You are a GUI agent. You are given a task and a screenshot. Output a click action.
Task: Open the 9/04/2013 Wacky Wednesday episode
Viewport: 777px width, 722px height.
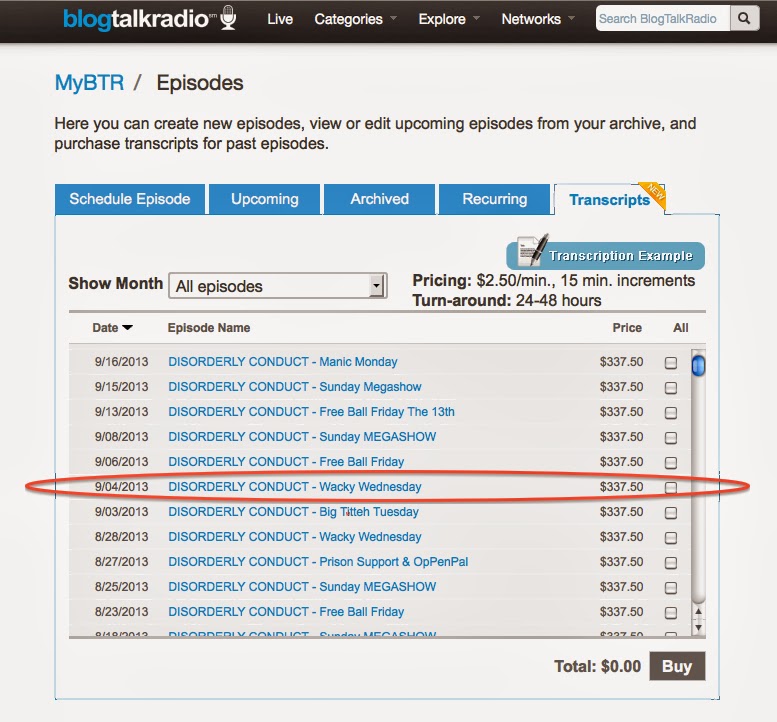295,487
